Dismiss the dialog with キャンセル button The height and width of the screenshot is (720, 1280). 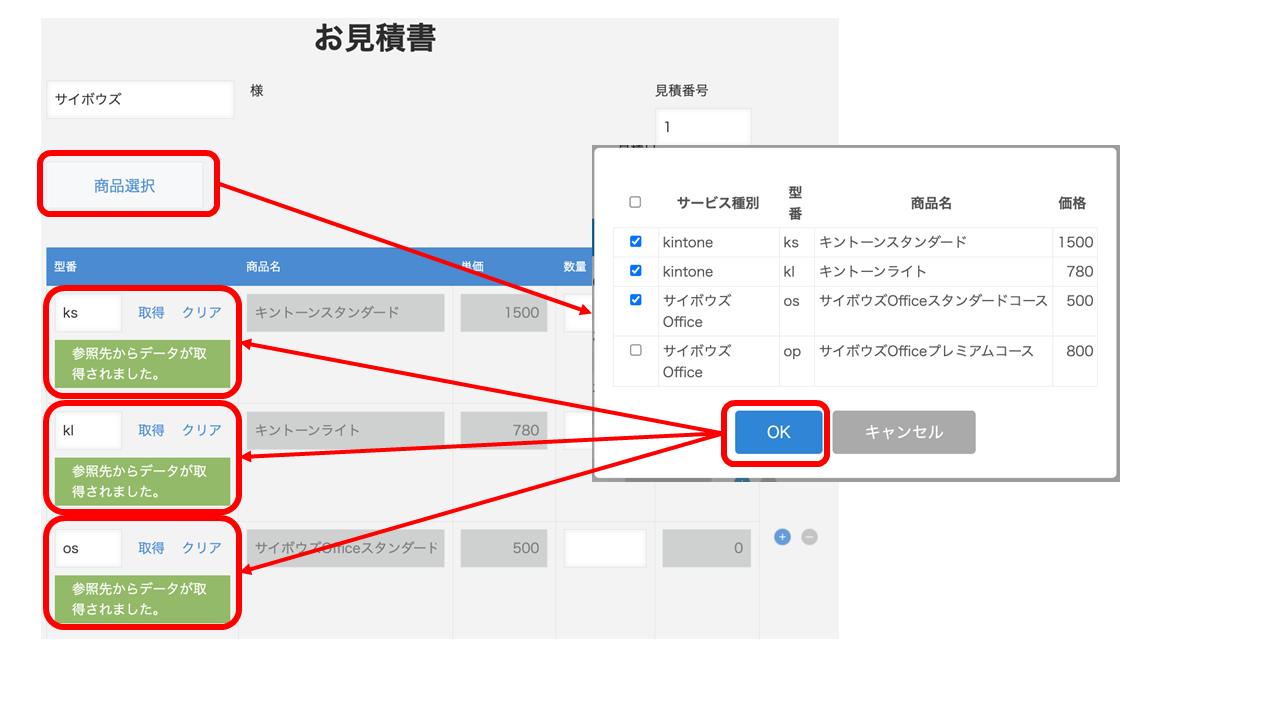click(904, 432)
